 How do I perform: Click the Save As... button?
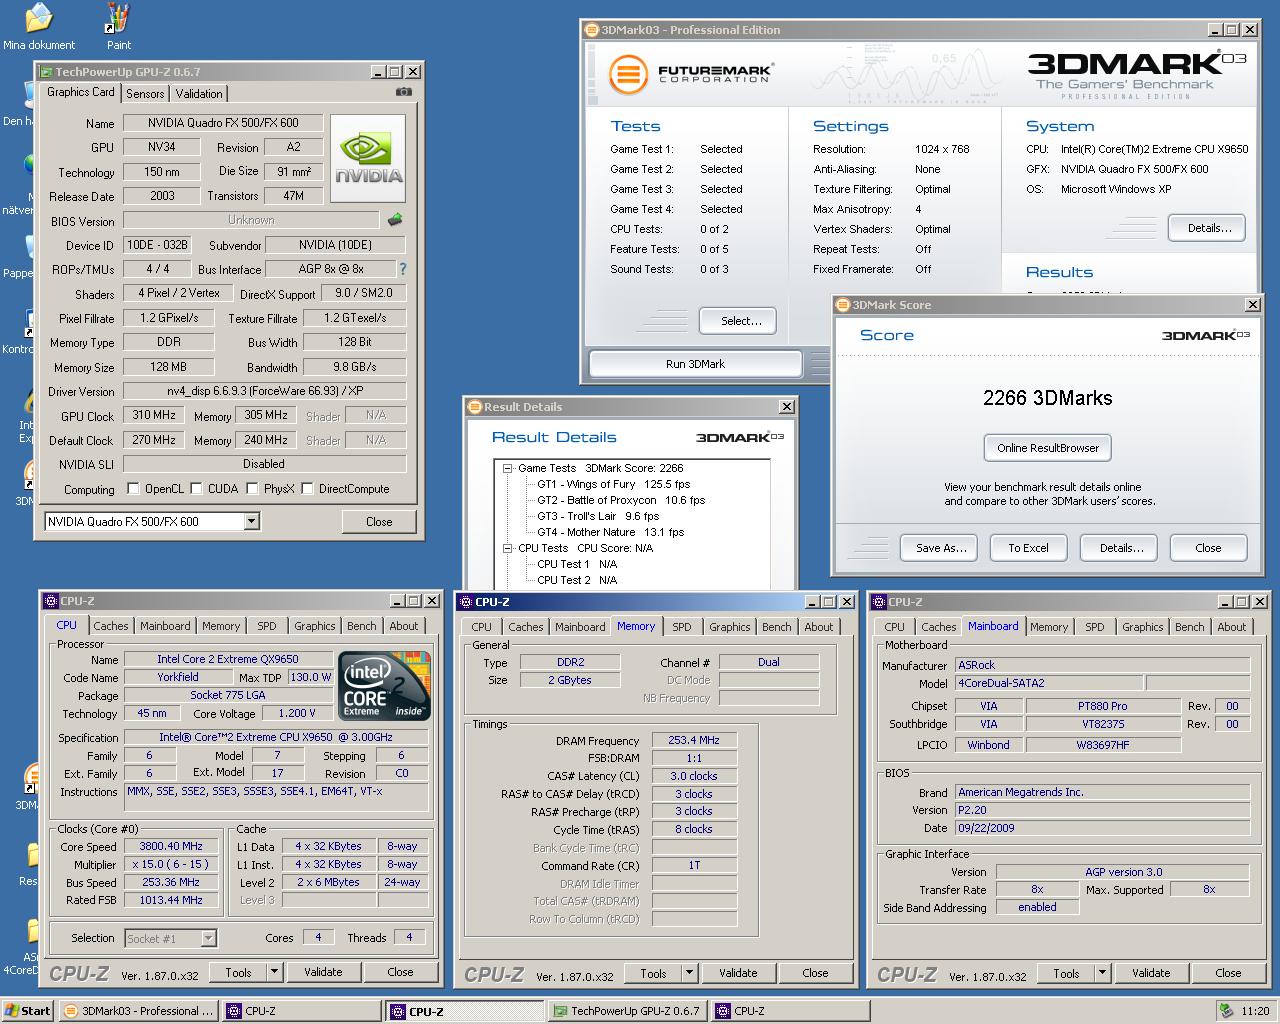pos(941,548)
